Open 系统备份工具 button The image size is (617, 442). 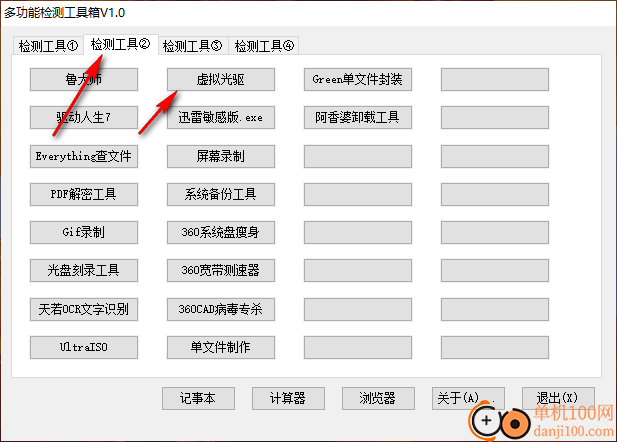[221, 194]
